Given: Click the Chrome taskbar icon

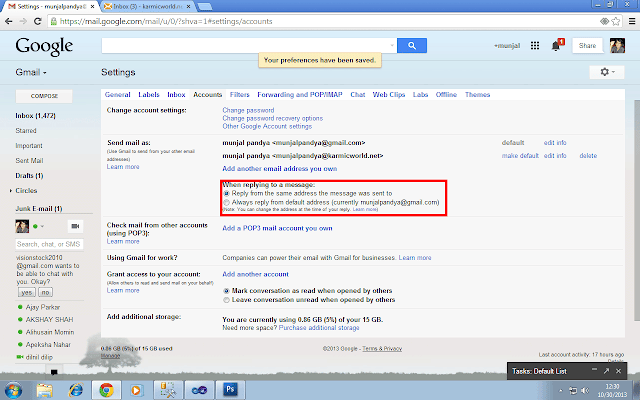Looking at the screenshot, I should pyautogui.click(x=107, y=391).
